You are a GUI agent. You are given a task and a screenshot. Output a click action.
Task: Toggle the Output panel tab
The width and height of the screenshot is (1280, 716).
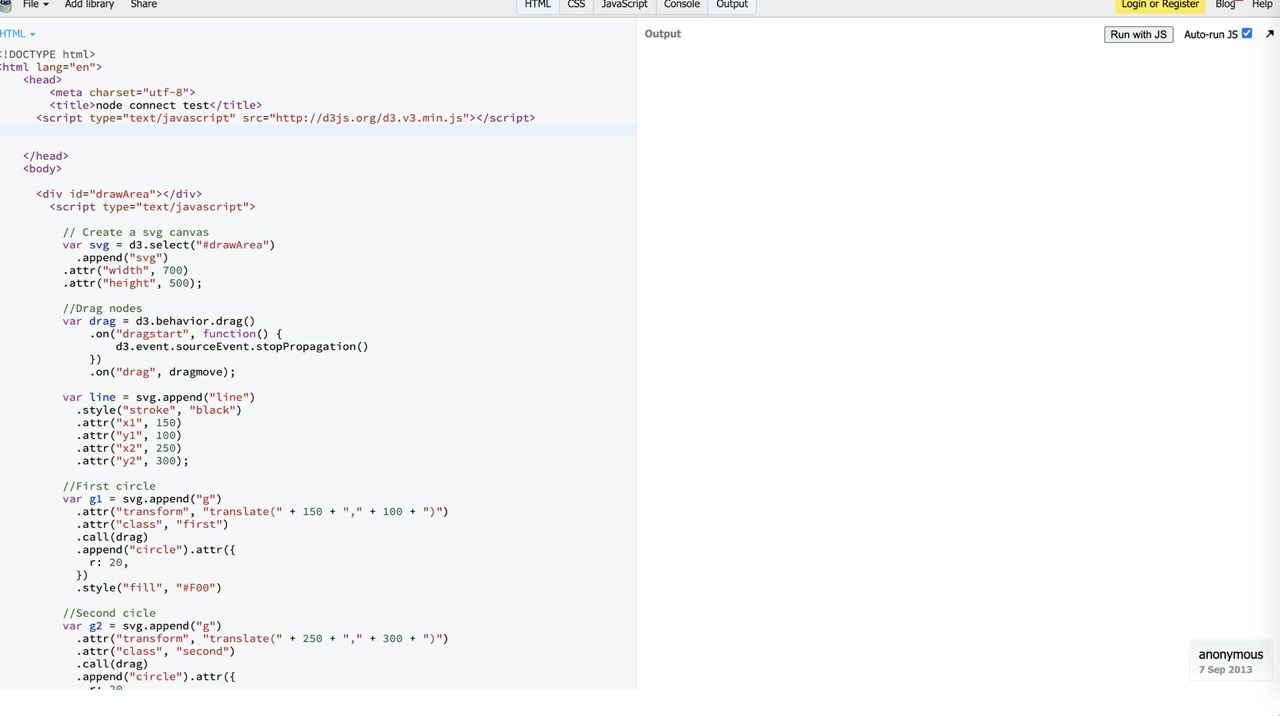click(732, 5)
